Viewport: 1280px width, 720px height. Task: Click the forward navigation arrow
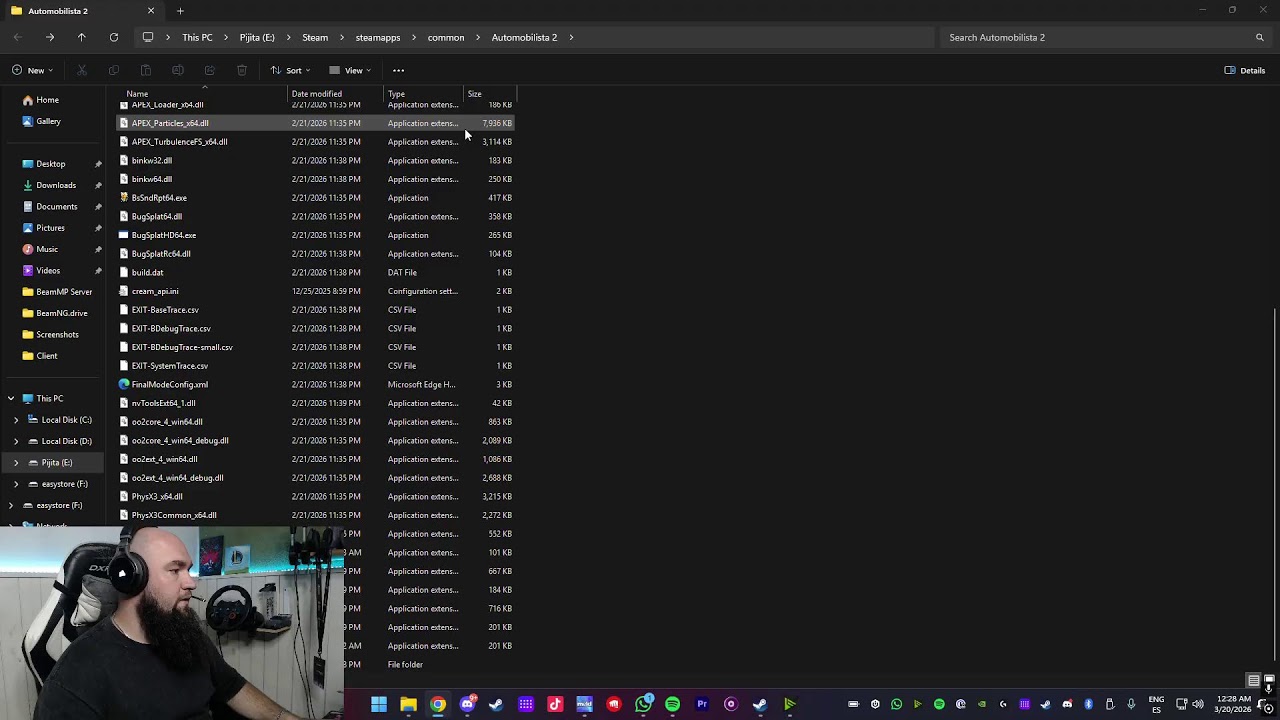(x=50, y=37)
